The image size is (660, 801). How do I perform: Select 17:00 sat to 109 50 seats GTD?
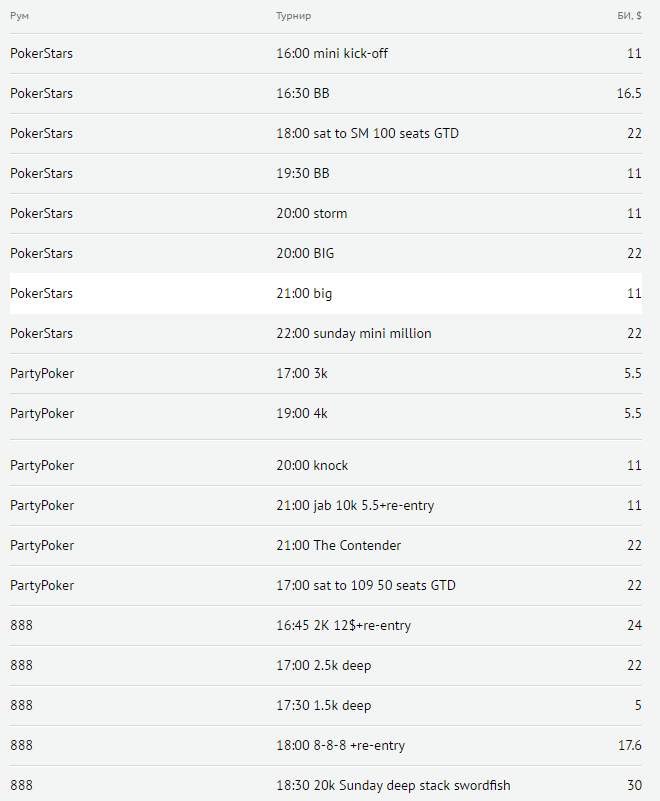click(x=365, y=585)
